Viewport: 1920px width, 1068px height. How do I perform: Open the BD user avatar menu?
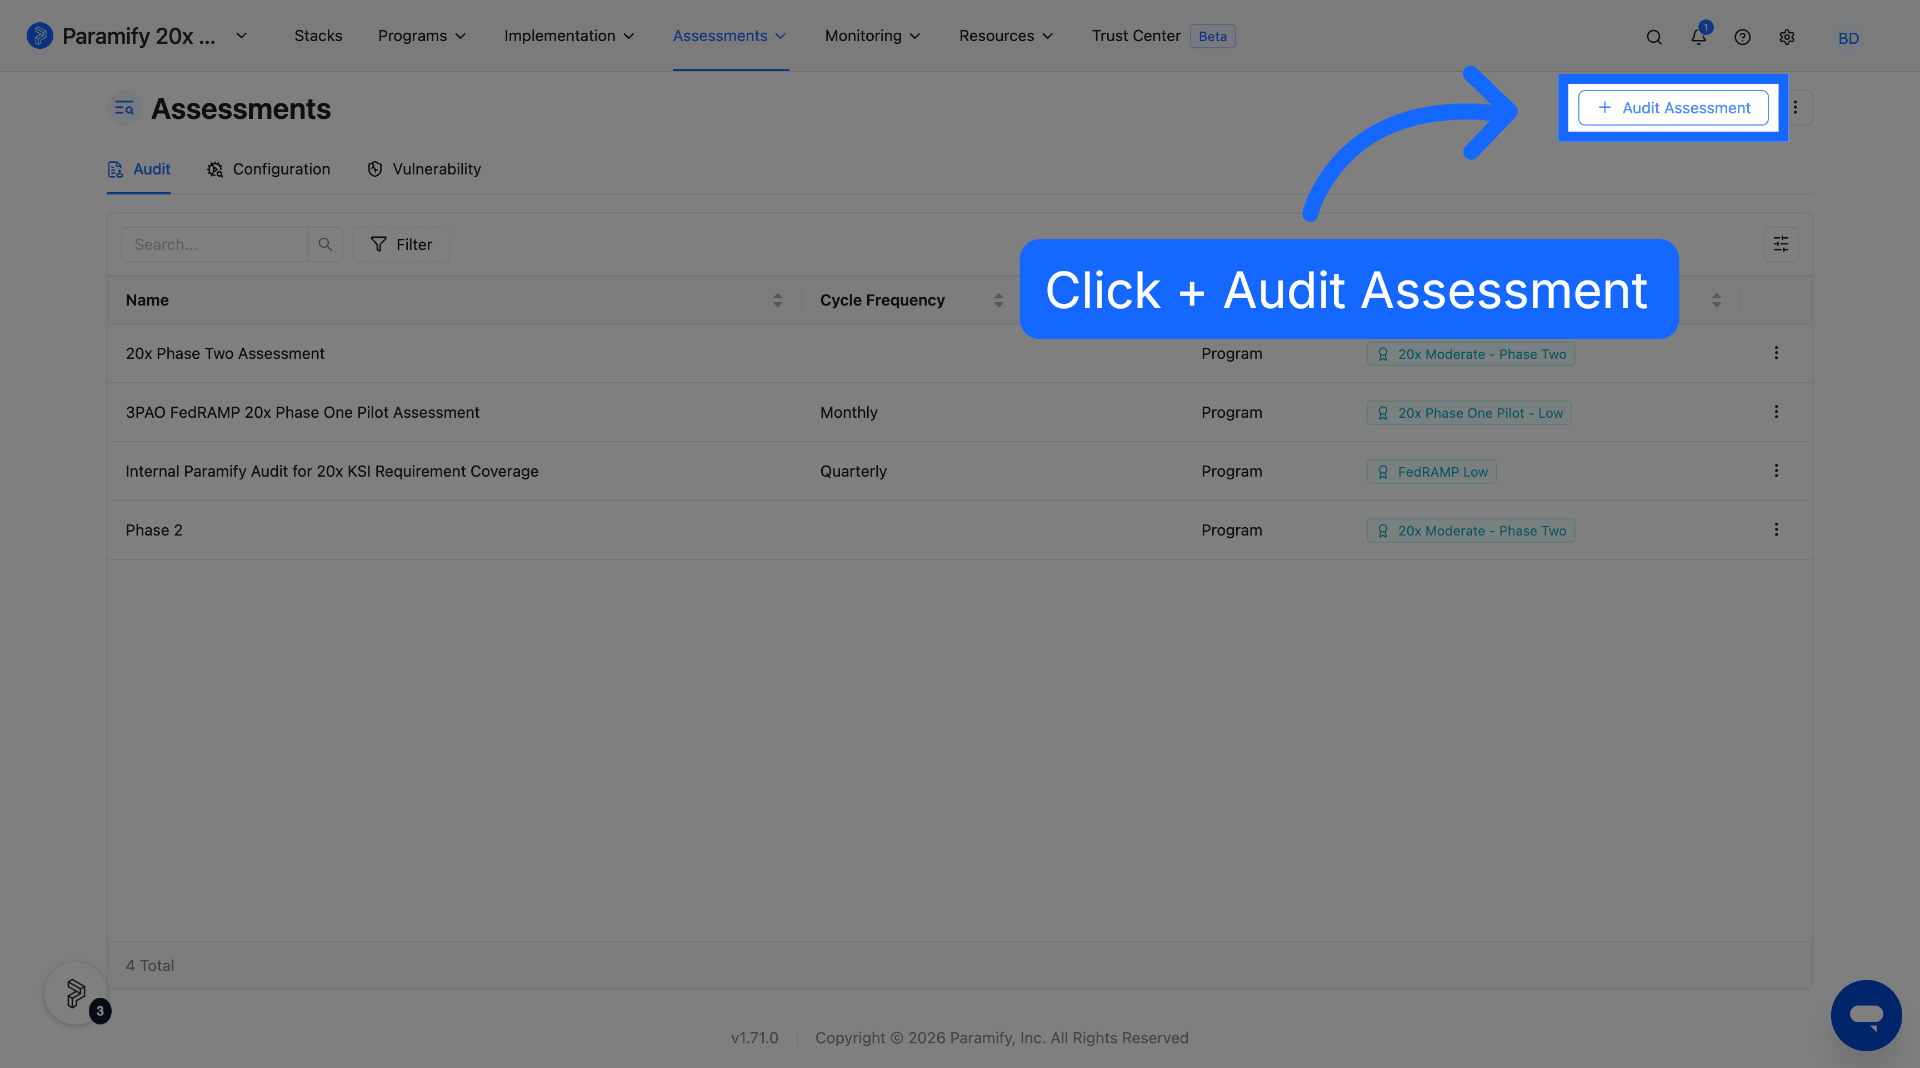point(1848,38)
